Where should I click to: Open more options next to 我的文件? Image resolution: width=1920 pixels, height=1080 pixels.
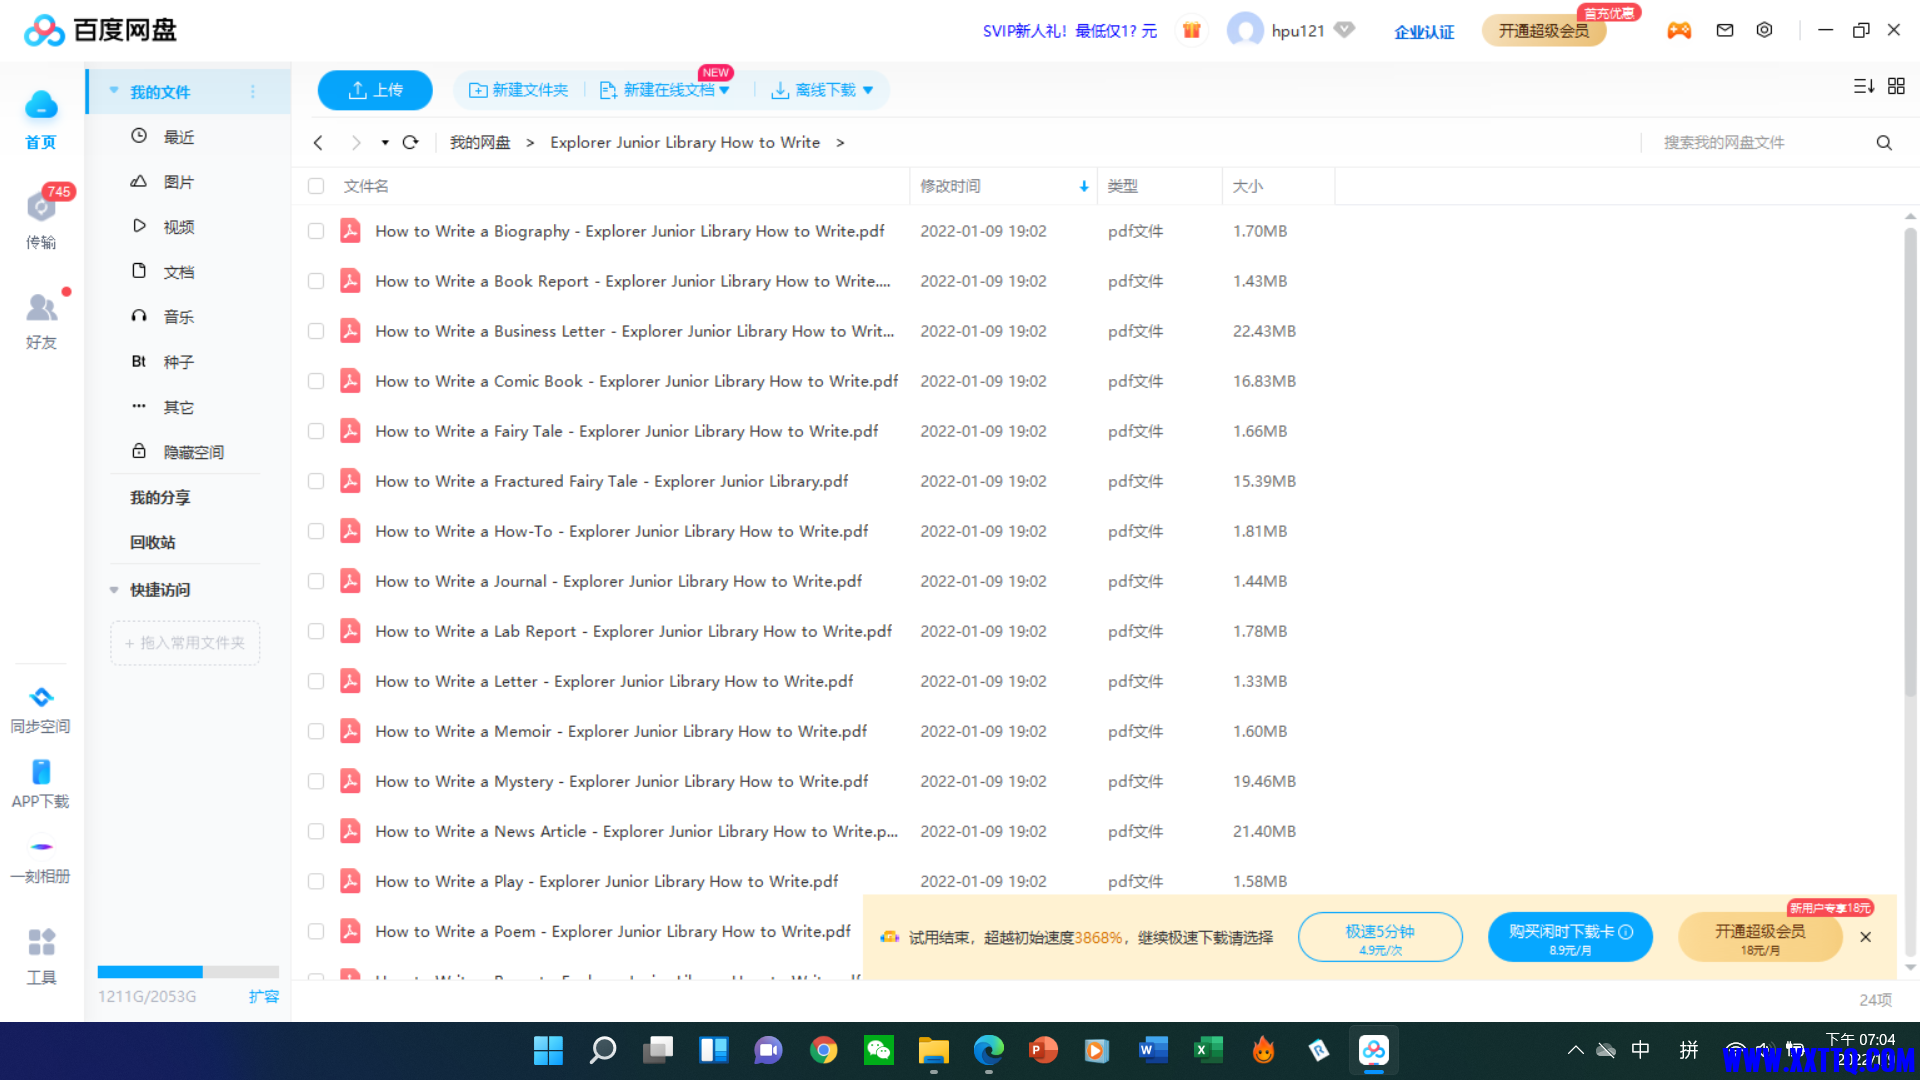(253, 92)
